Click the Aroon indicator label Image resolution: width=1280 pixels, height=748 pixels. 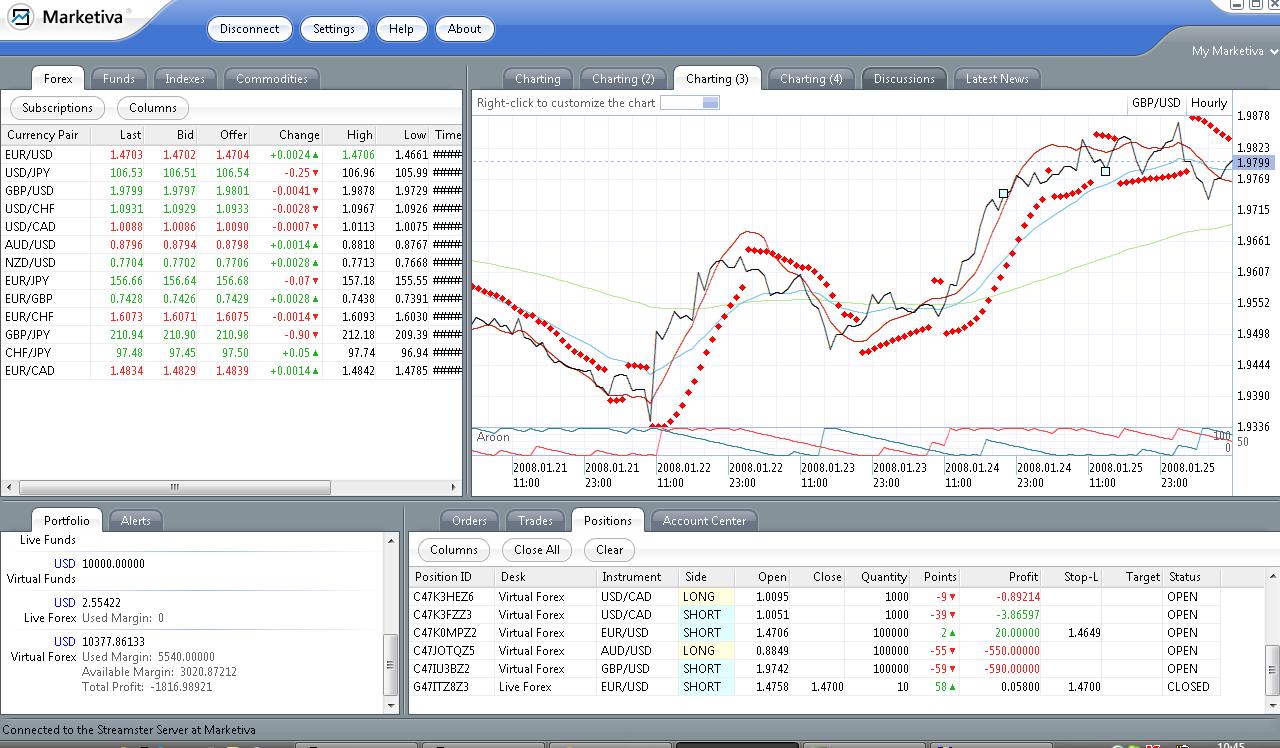493,437
